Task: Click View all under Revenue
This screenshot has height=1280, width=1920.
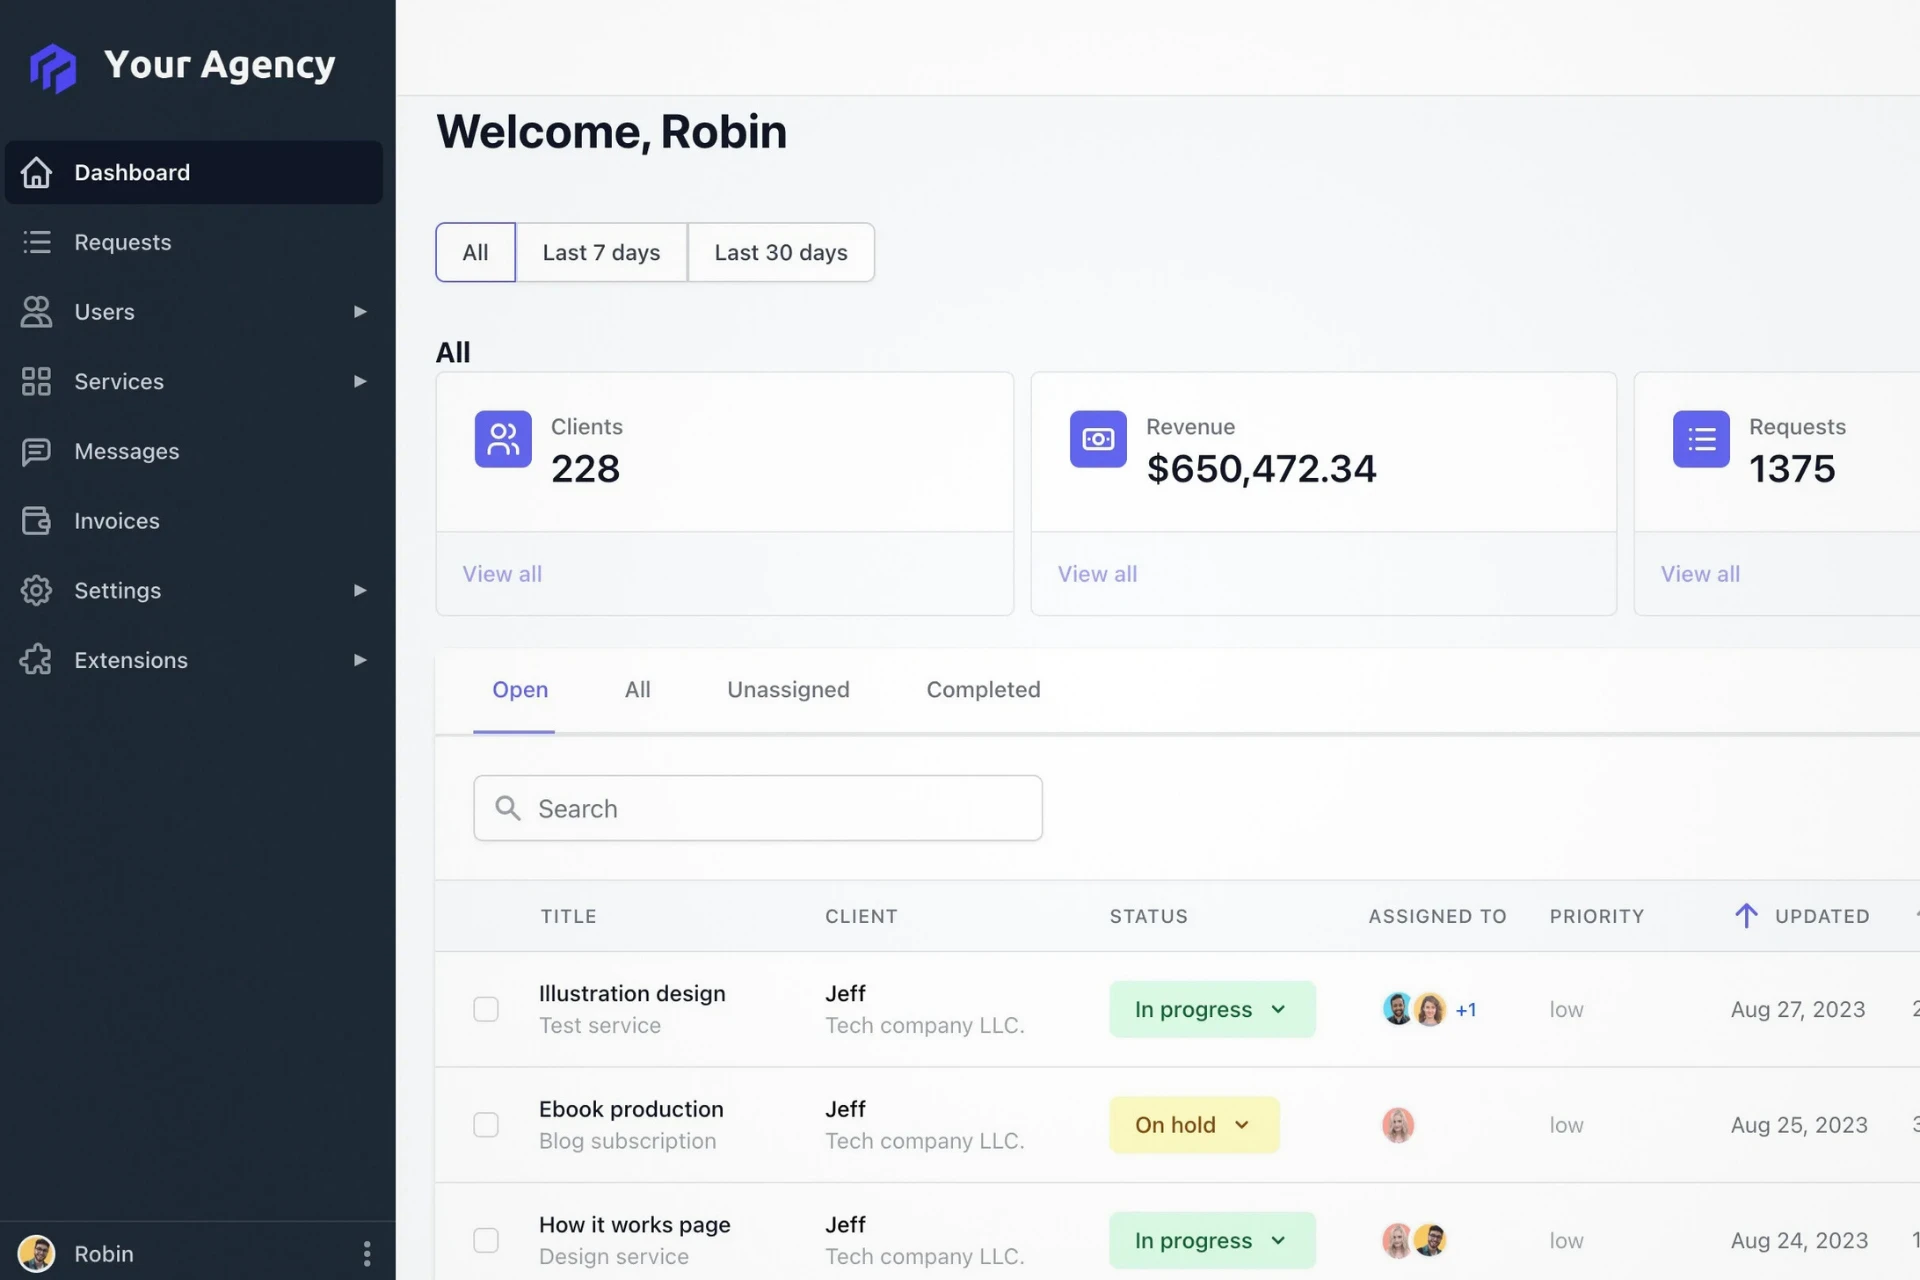Action: click(x=1097, y=574)
